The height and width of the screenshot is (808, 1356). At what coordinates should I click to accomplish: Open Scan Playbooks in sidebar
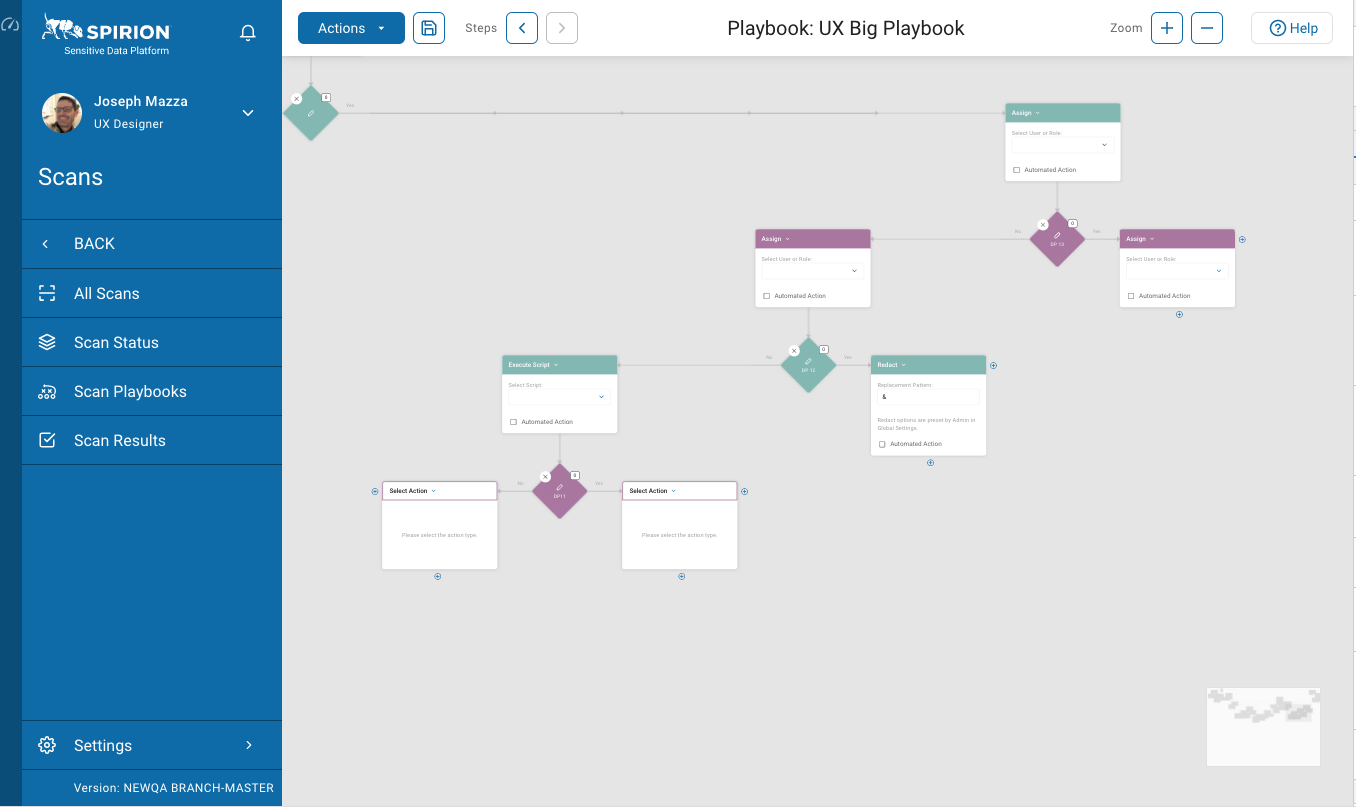[130, 392]
